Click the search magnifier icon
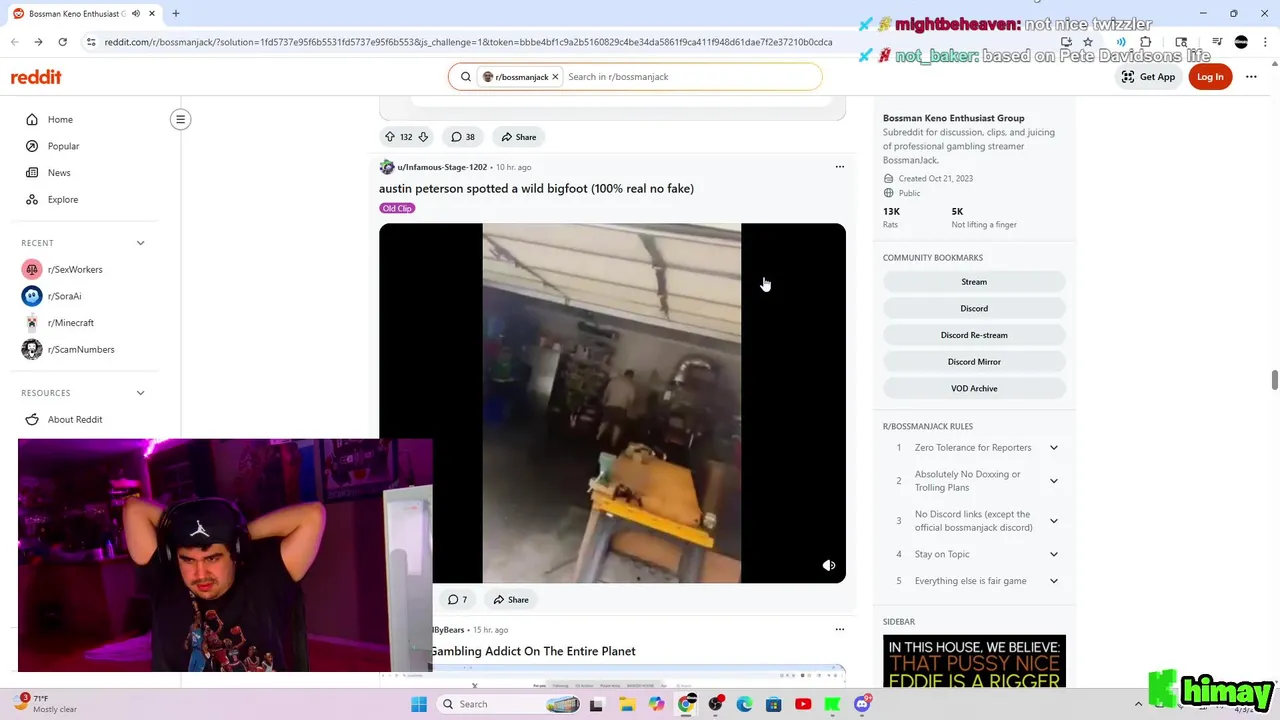1280x720 pixels. coord(466,77)
